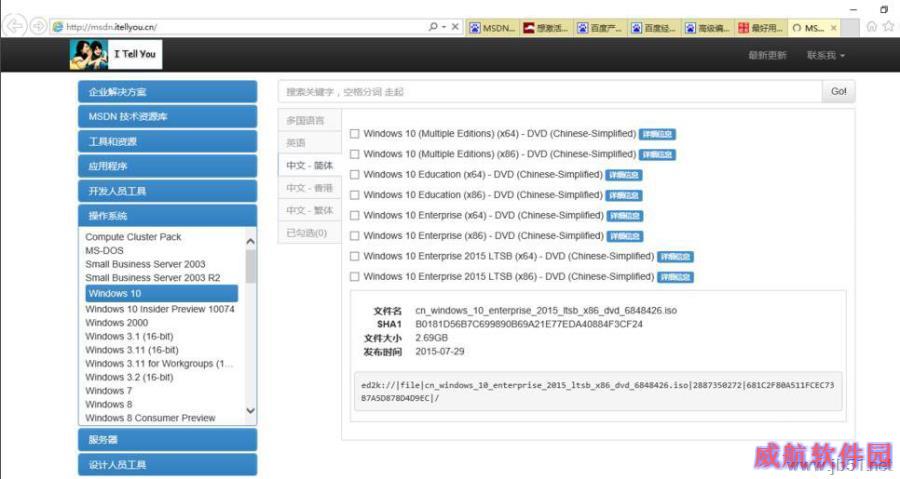The image size is (900, 479).
Task: Select MS-DOS in the OS list
Action: (x=104, y=251)
